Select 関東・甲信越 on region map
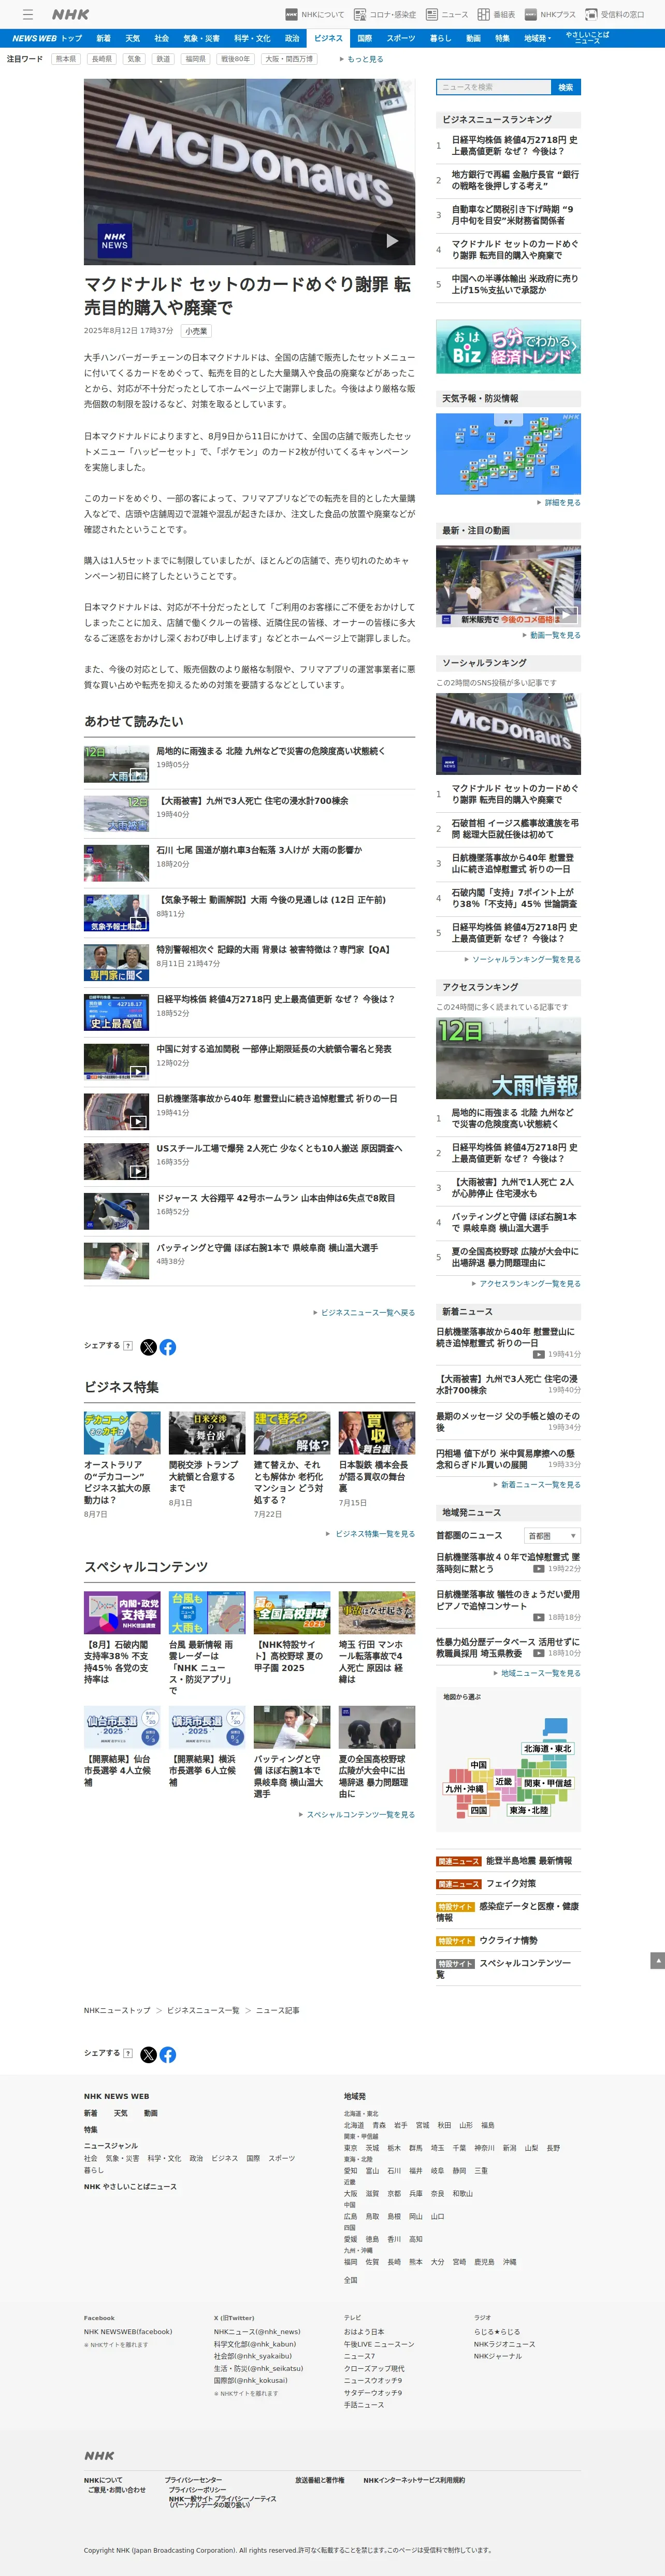The width and height of the screenshot is (665, 2576). [548, 1783]
